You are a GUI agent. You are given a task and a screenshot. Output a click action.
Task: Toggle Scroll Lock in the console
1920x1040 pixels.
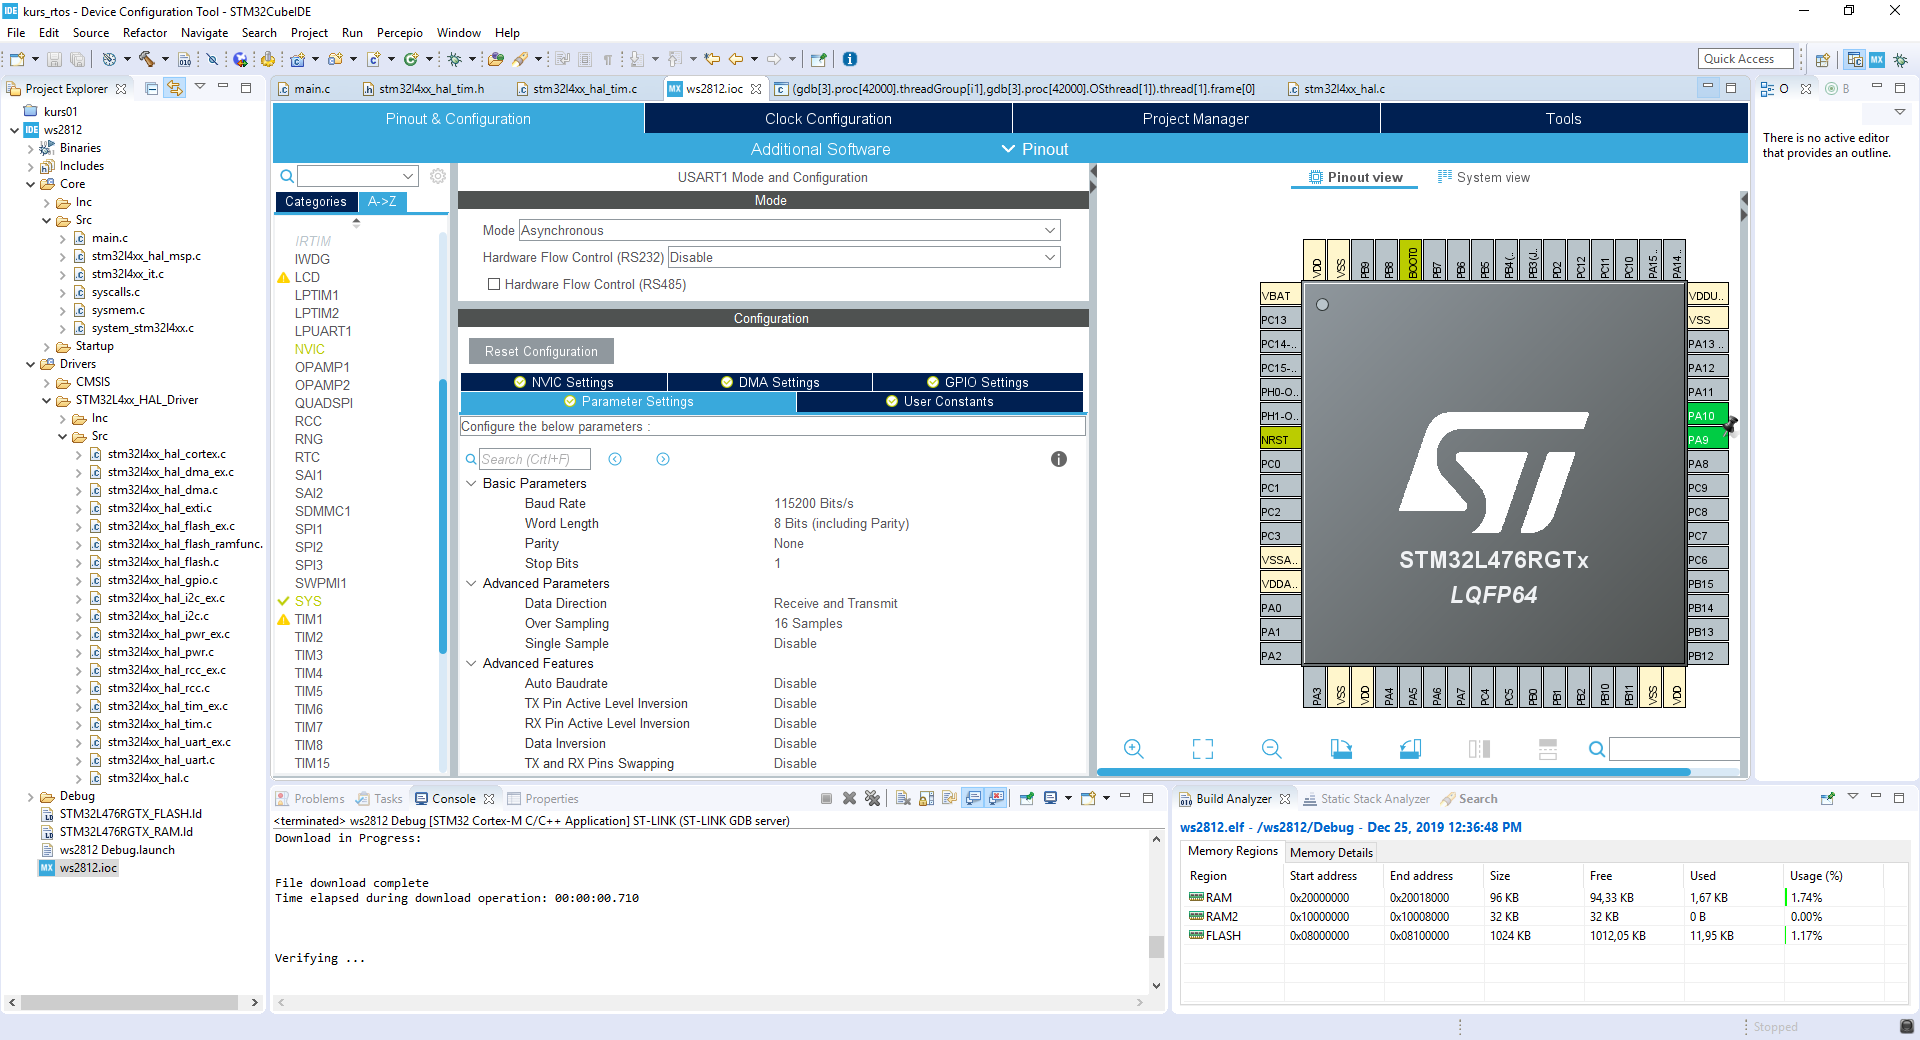coord(926,798)
